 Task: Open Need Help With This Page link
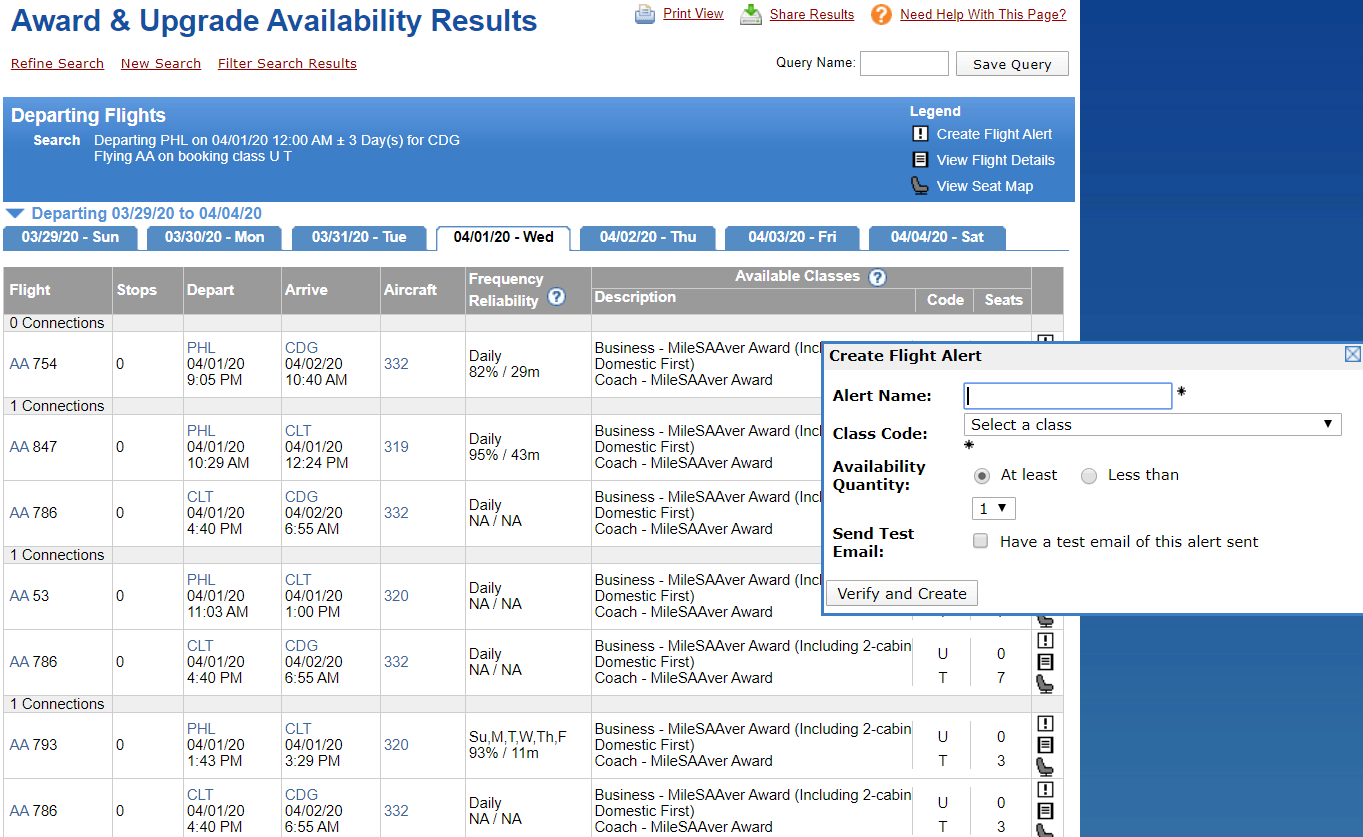(983, 14)
